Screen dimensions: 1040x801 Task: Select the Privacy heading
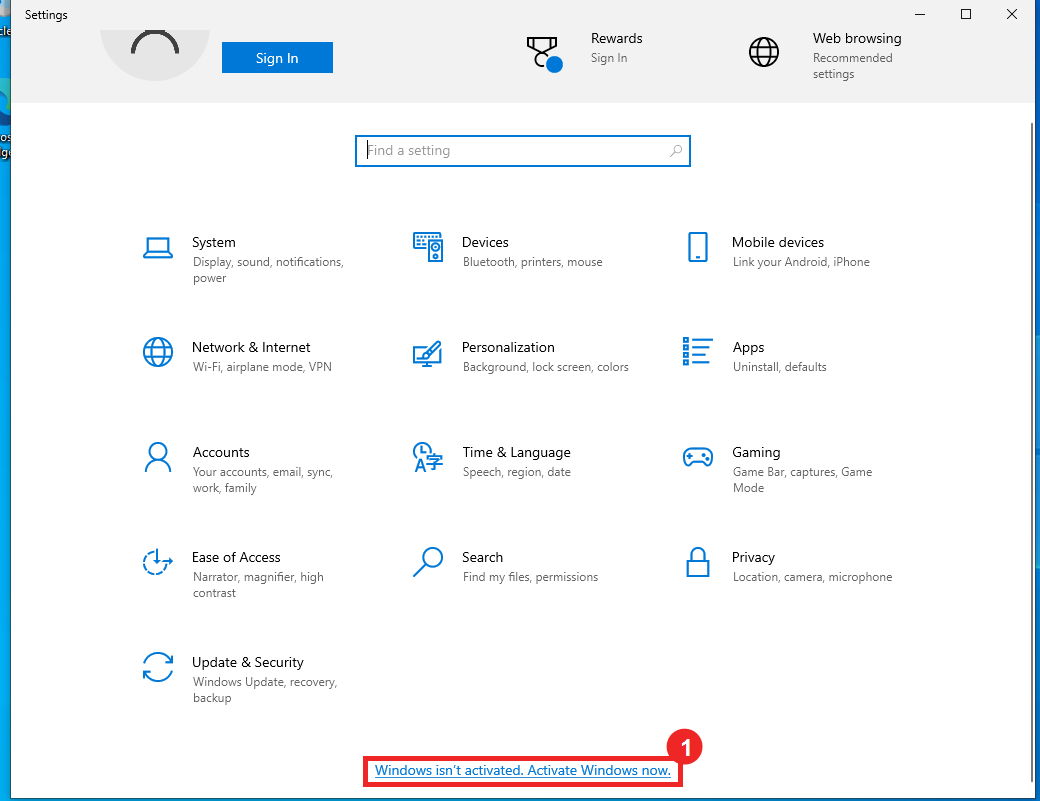click(753, 558)
